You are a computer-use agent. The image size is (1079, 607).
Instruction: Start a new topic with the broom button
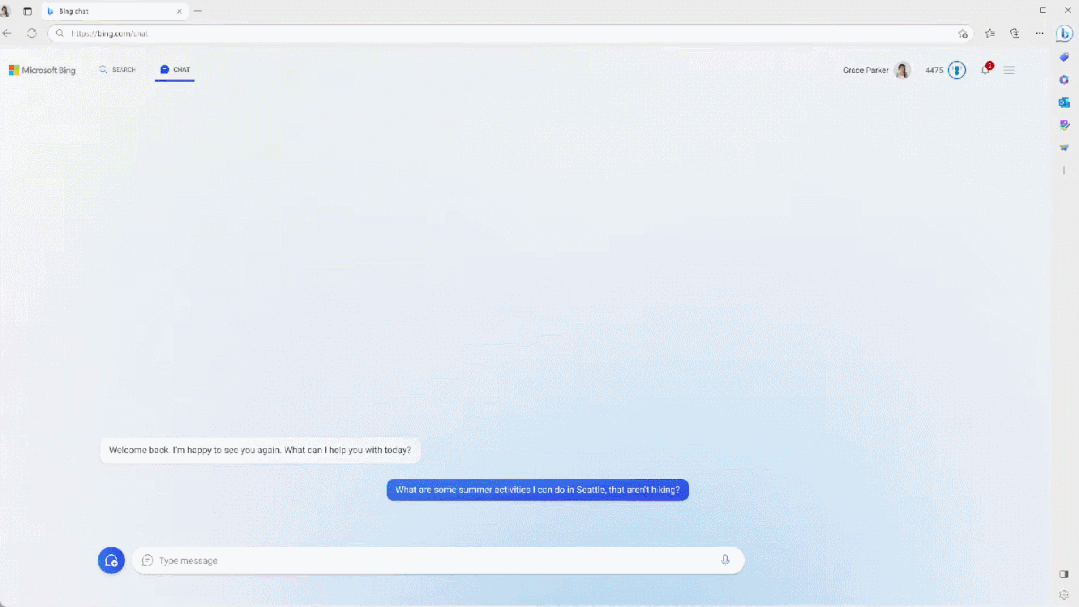111,561
